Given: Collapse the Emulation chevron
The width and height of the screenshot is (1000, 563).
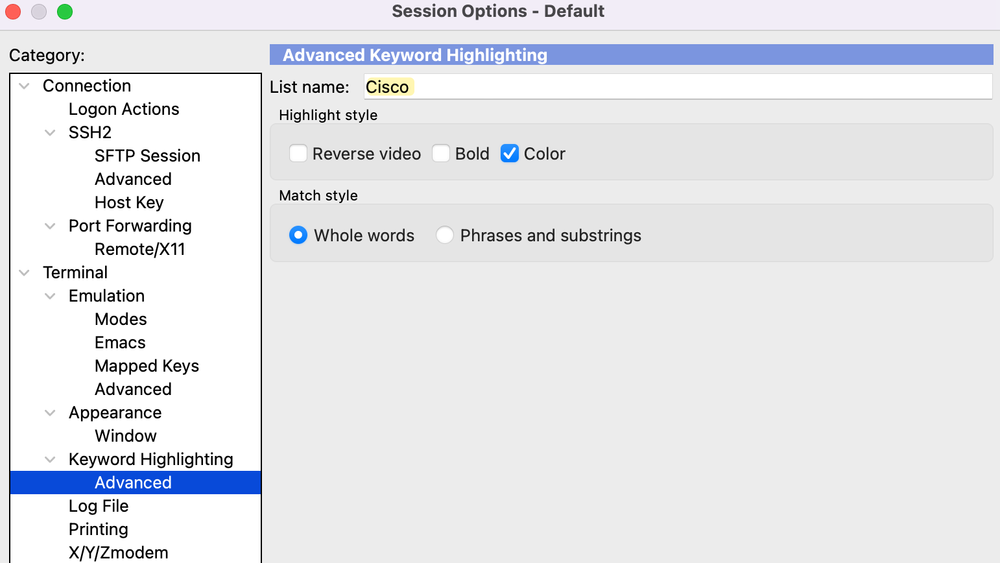Looking at the screenshot, I should click(51, 296).
